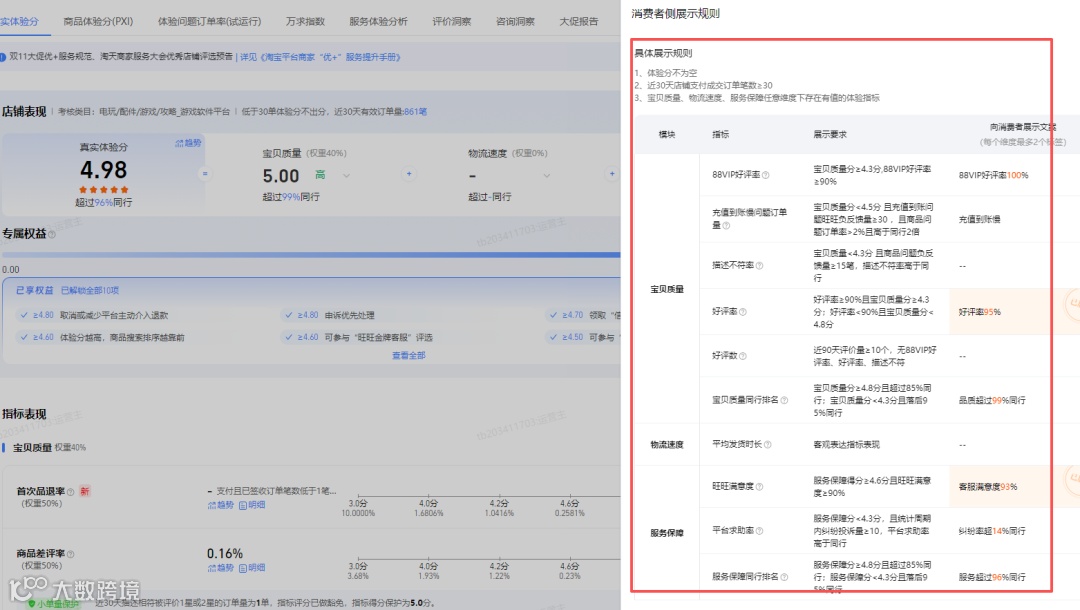Open the 体验问题订单率(试运行) tab

209,21
